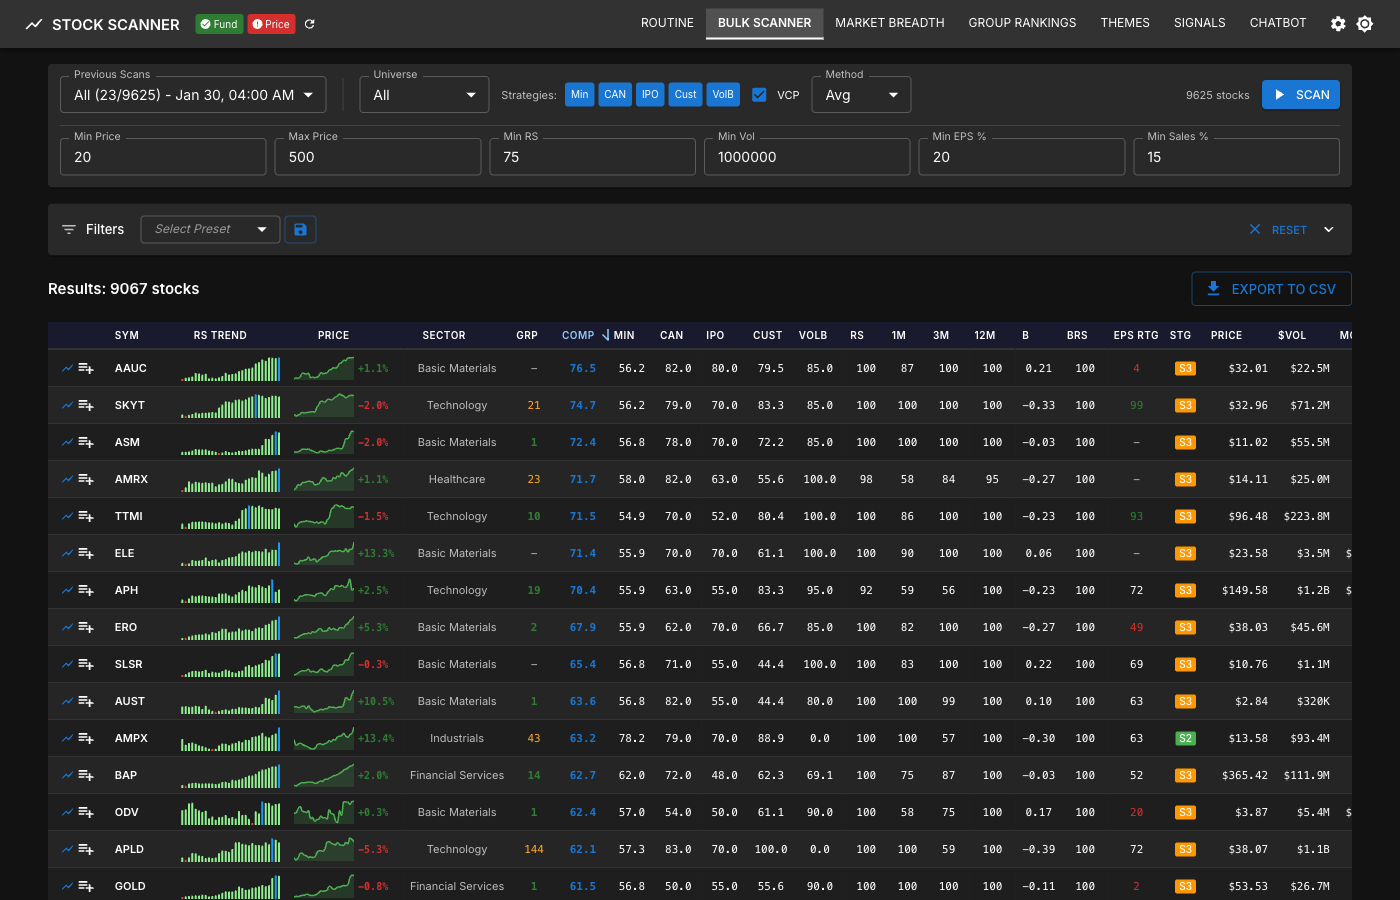The width and height of the screenshot is (1400, 900).
Task: Switch to the Routine tab
Action: click(667, 23)
